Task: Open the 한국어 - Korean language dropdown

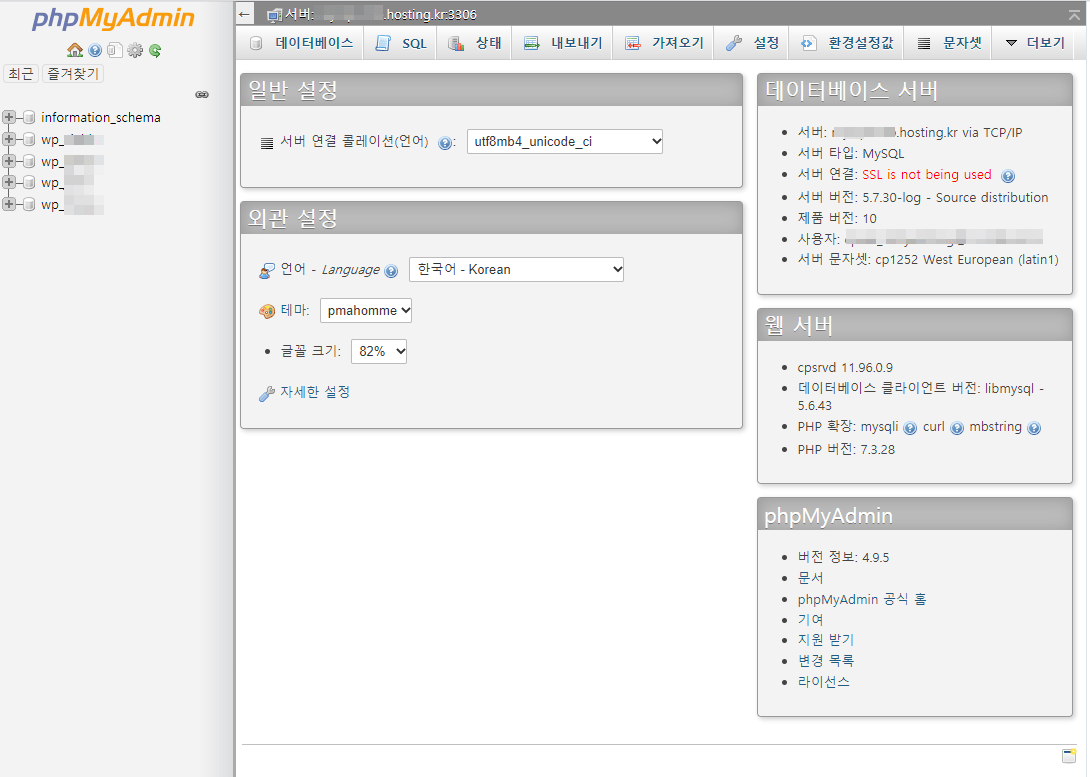Action: pos(516,270)
